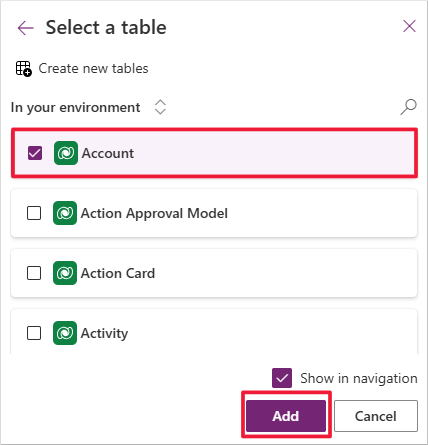Screen dimensions: 428x445
Task: Uncheck the Account checkbox
Action: tap(35, 153)
